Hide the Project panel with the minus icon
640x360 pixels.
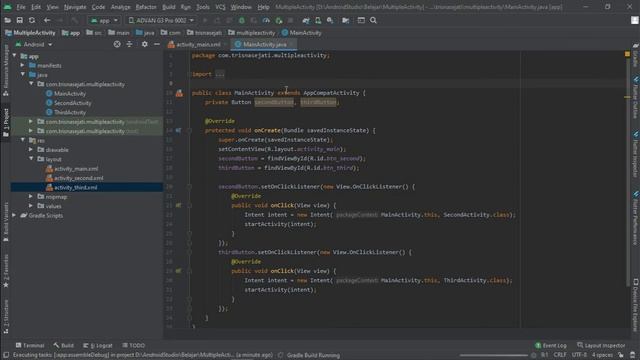coord(157,44)
